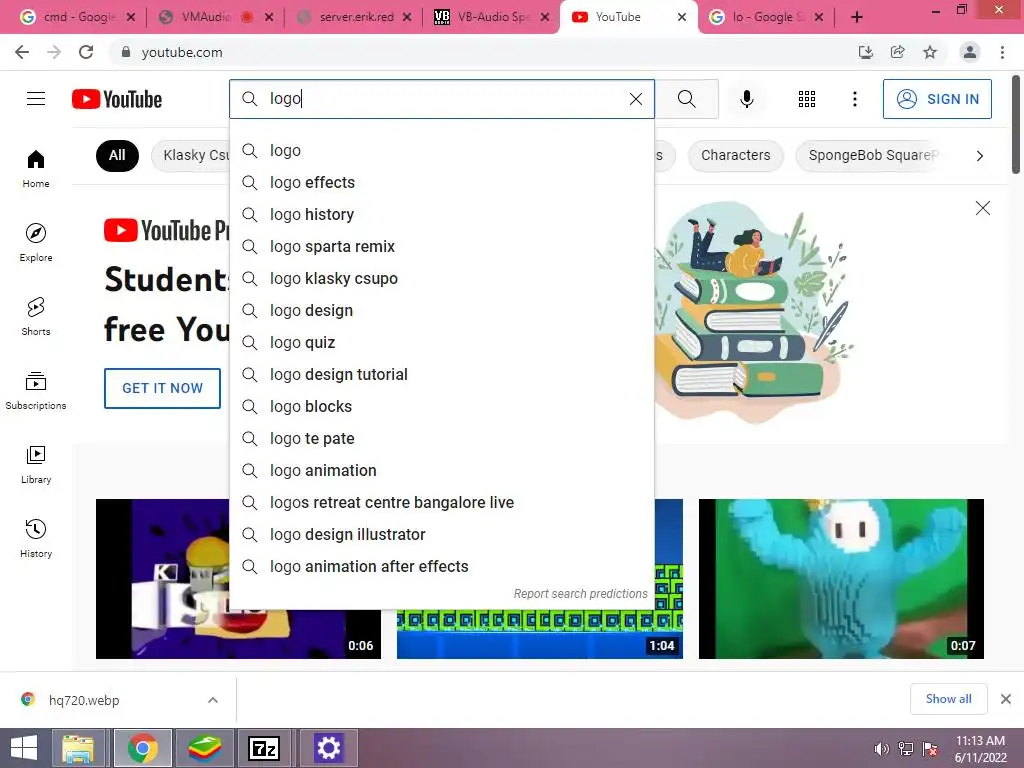Open a new Chrome tab
The image size is (1024, 768).
(x=857, y=17)
